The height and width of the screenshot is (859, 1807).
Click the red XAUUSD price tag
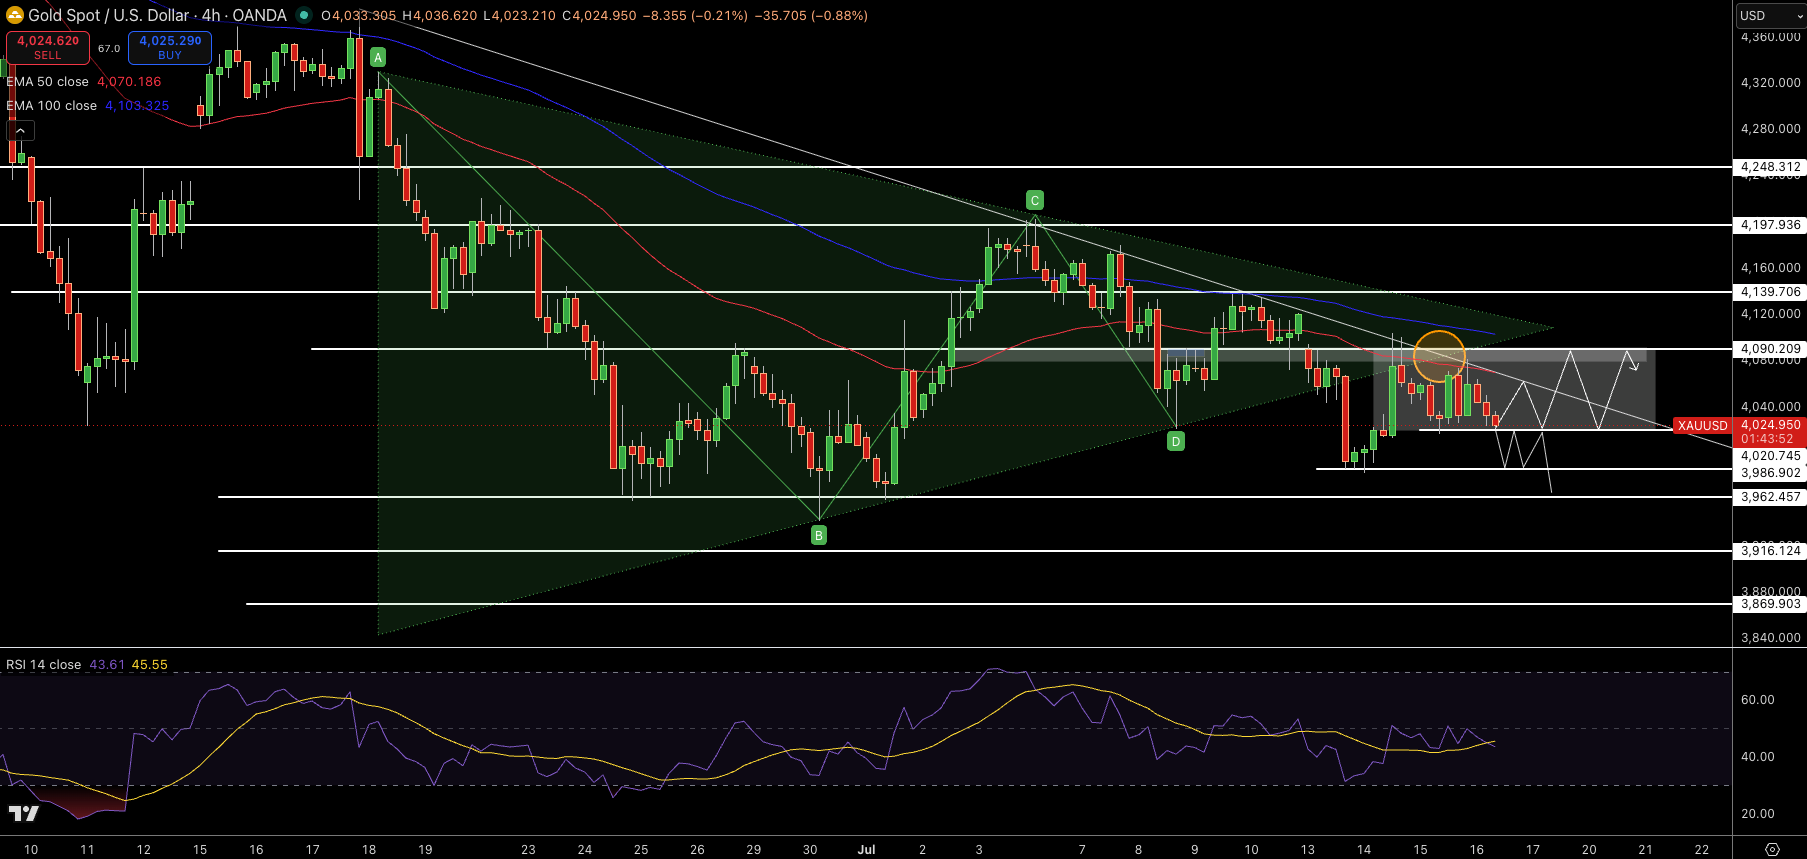point(1702,426)
